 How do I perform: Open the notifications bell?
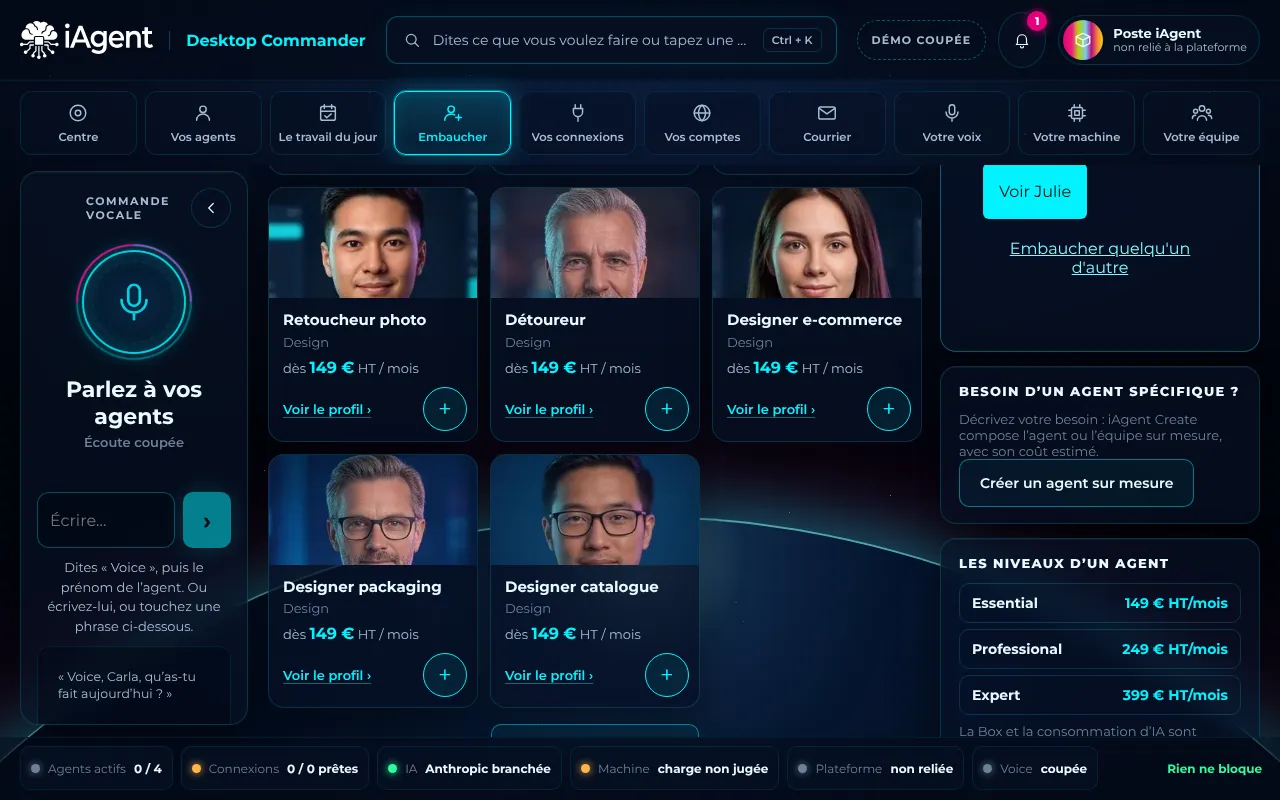[x=1022, y=41]
